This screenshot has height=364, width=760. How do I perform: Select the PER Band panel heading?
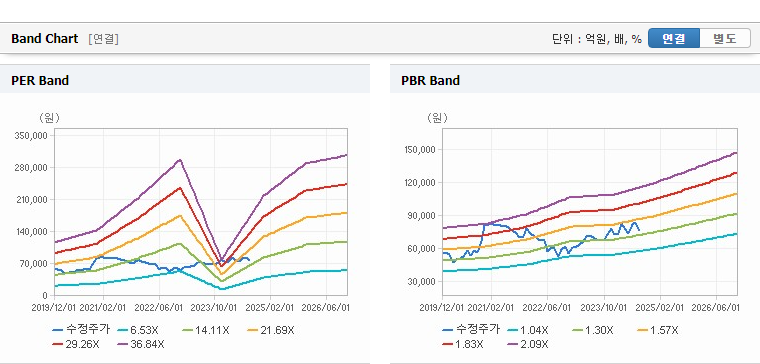pyautogui.click(x=40, y=80)
